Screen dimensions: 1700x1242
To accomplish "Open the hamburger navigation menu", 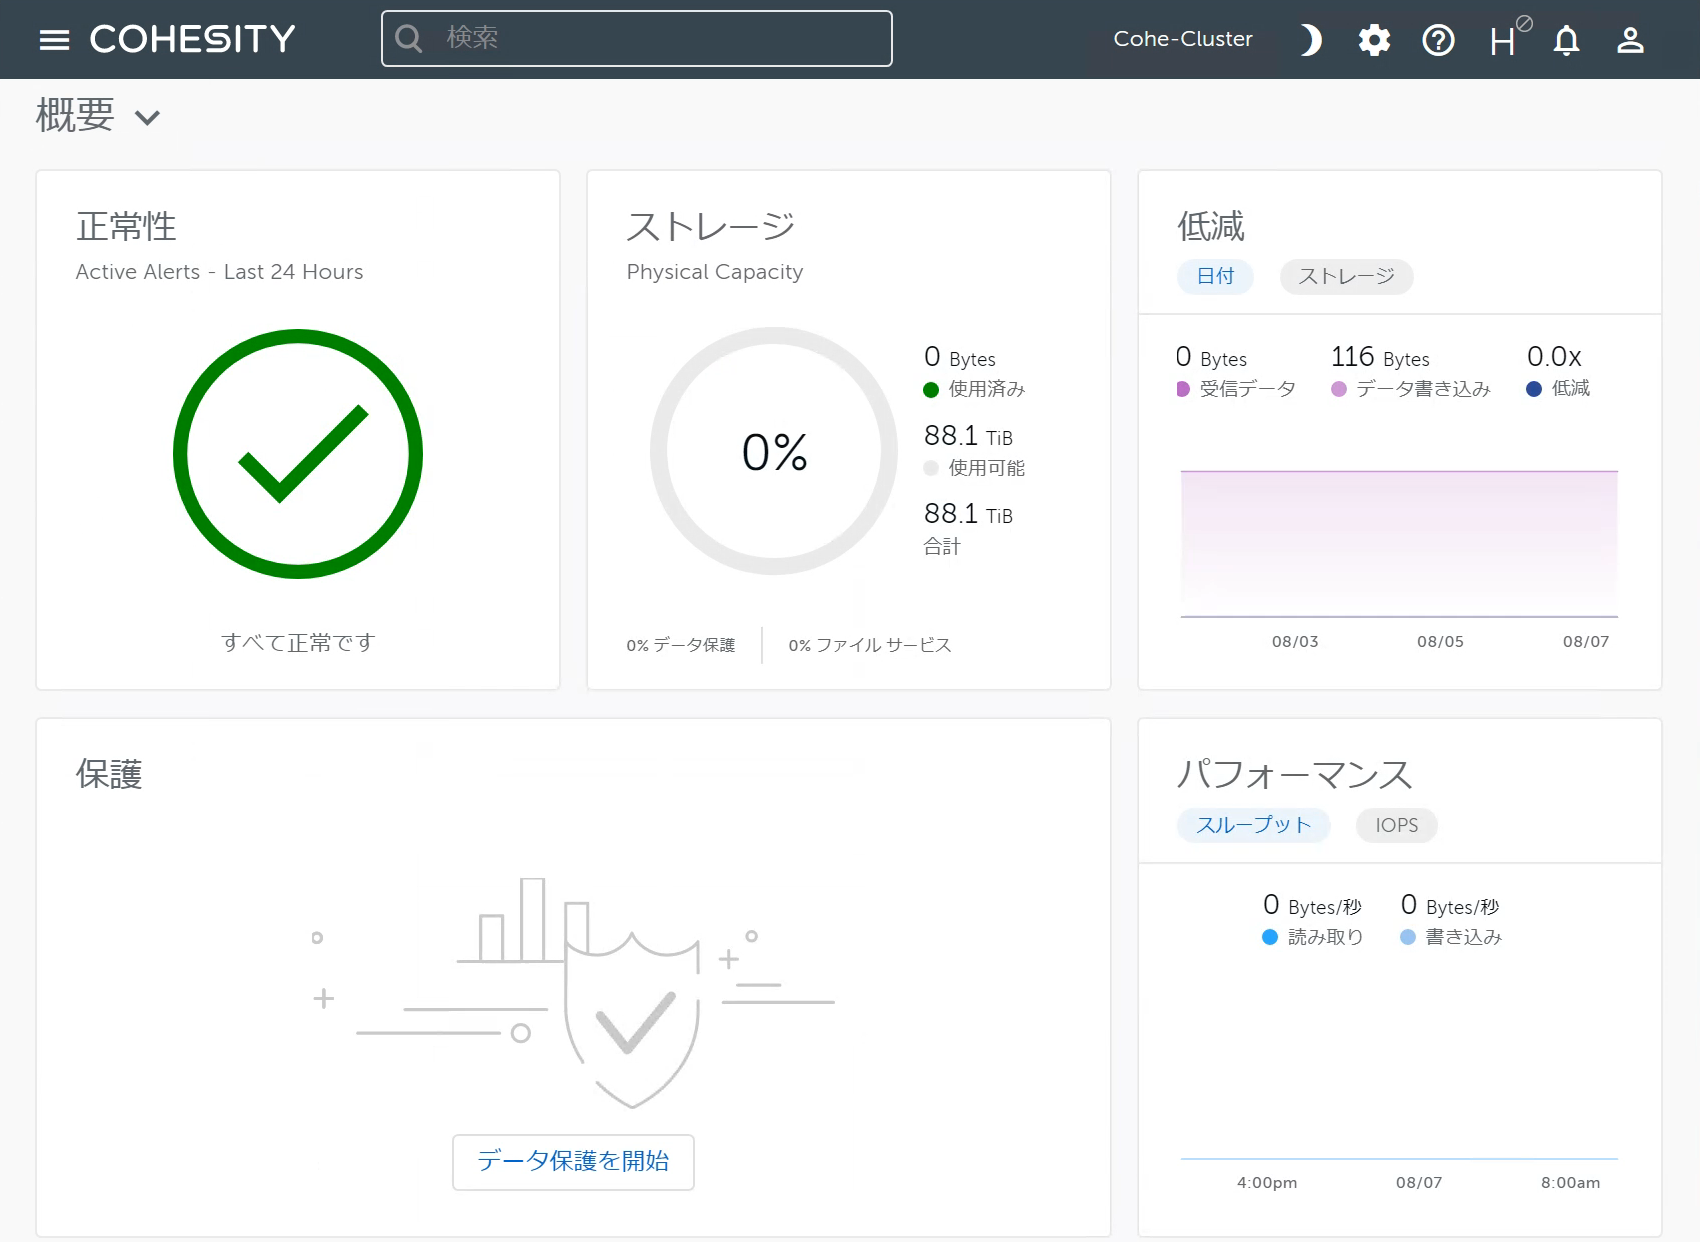I will [54, 40].
